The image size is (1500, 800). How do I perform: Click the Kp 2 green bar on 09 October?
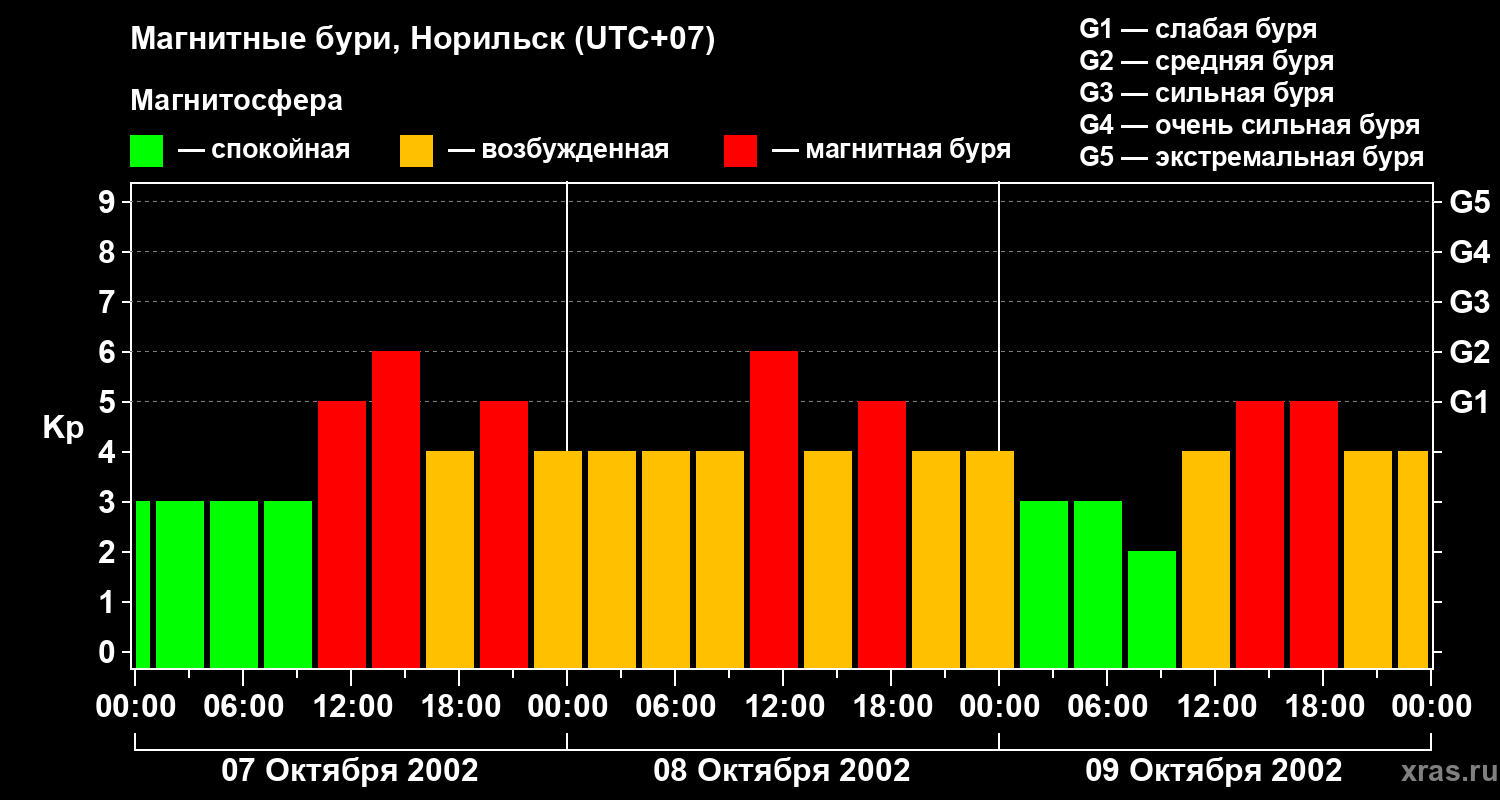pos(1152,610)
